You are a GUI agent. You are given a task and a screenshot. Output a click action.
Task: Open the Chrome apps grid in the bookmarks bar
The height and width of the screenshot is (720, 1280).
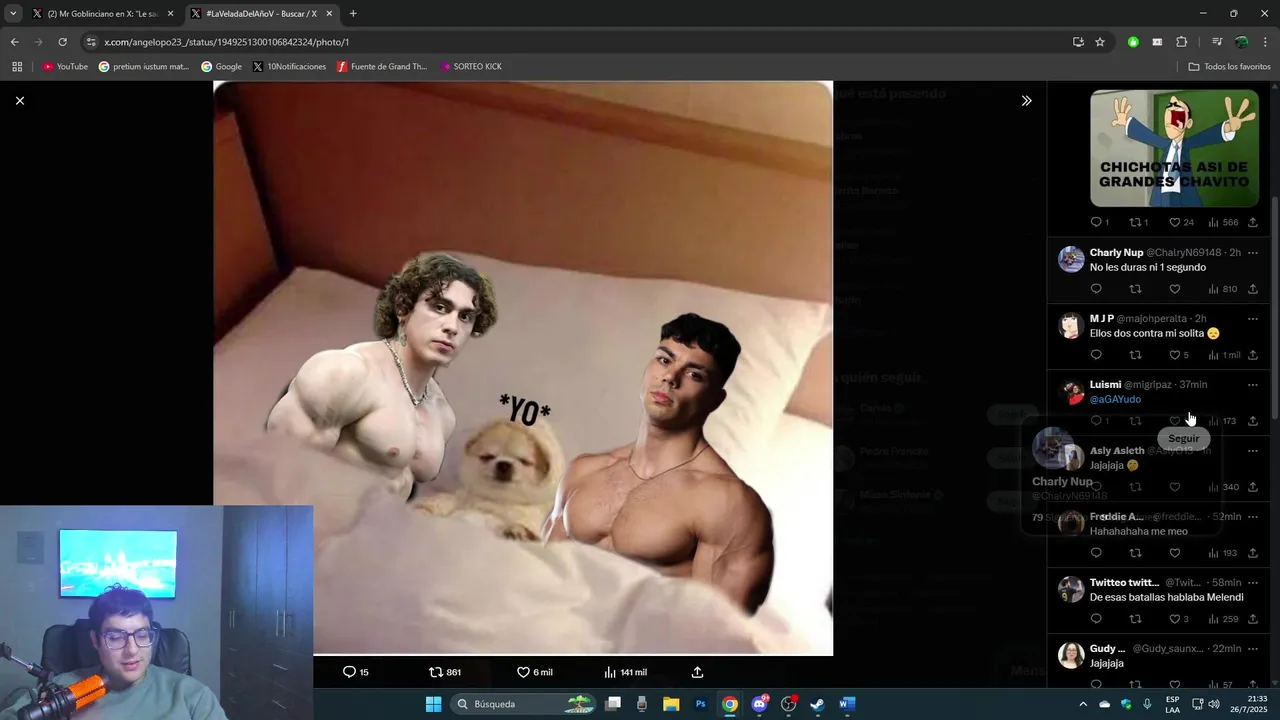point(17,67)
